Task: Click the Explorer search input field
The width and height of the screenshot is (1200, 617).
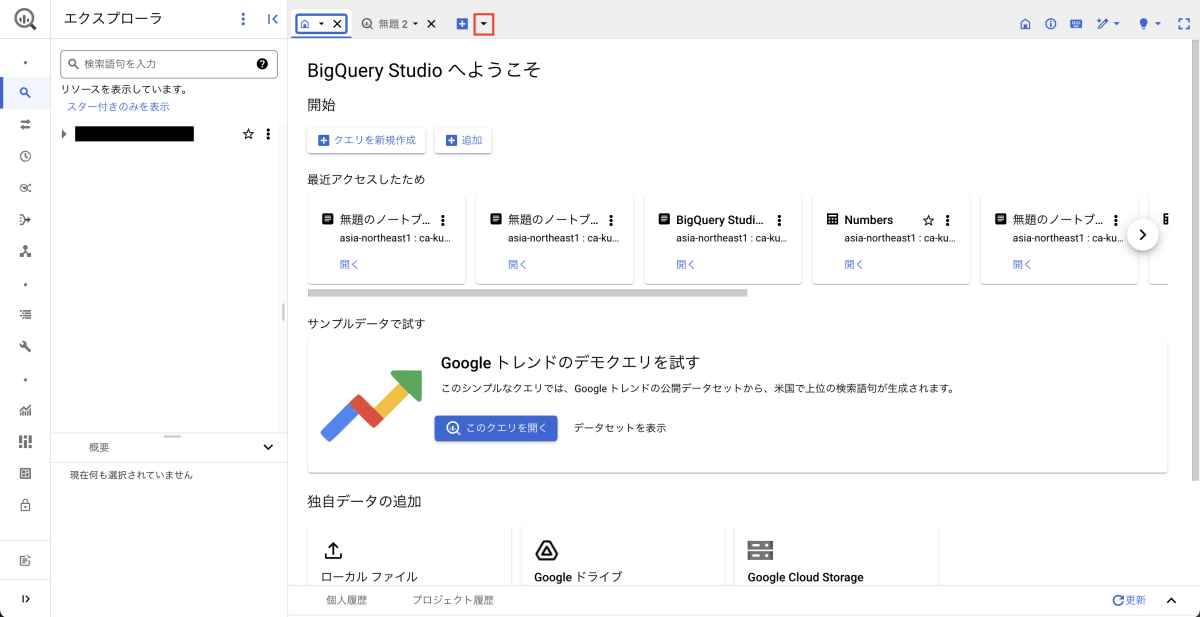Action: 169,64
